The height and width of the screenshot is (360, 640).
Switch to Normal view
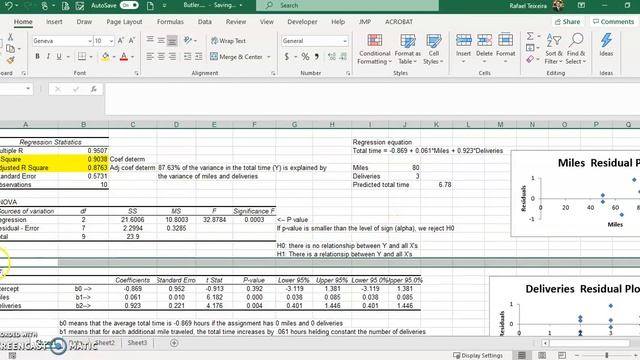(522, 356)
